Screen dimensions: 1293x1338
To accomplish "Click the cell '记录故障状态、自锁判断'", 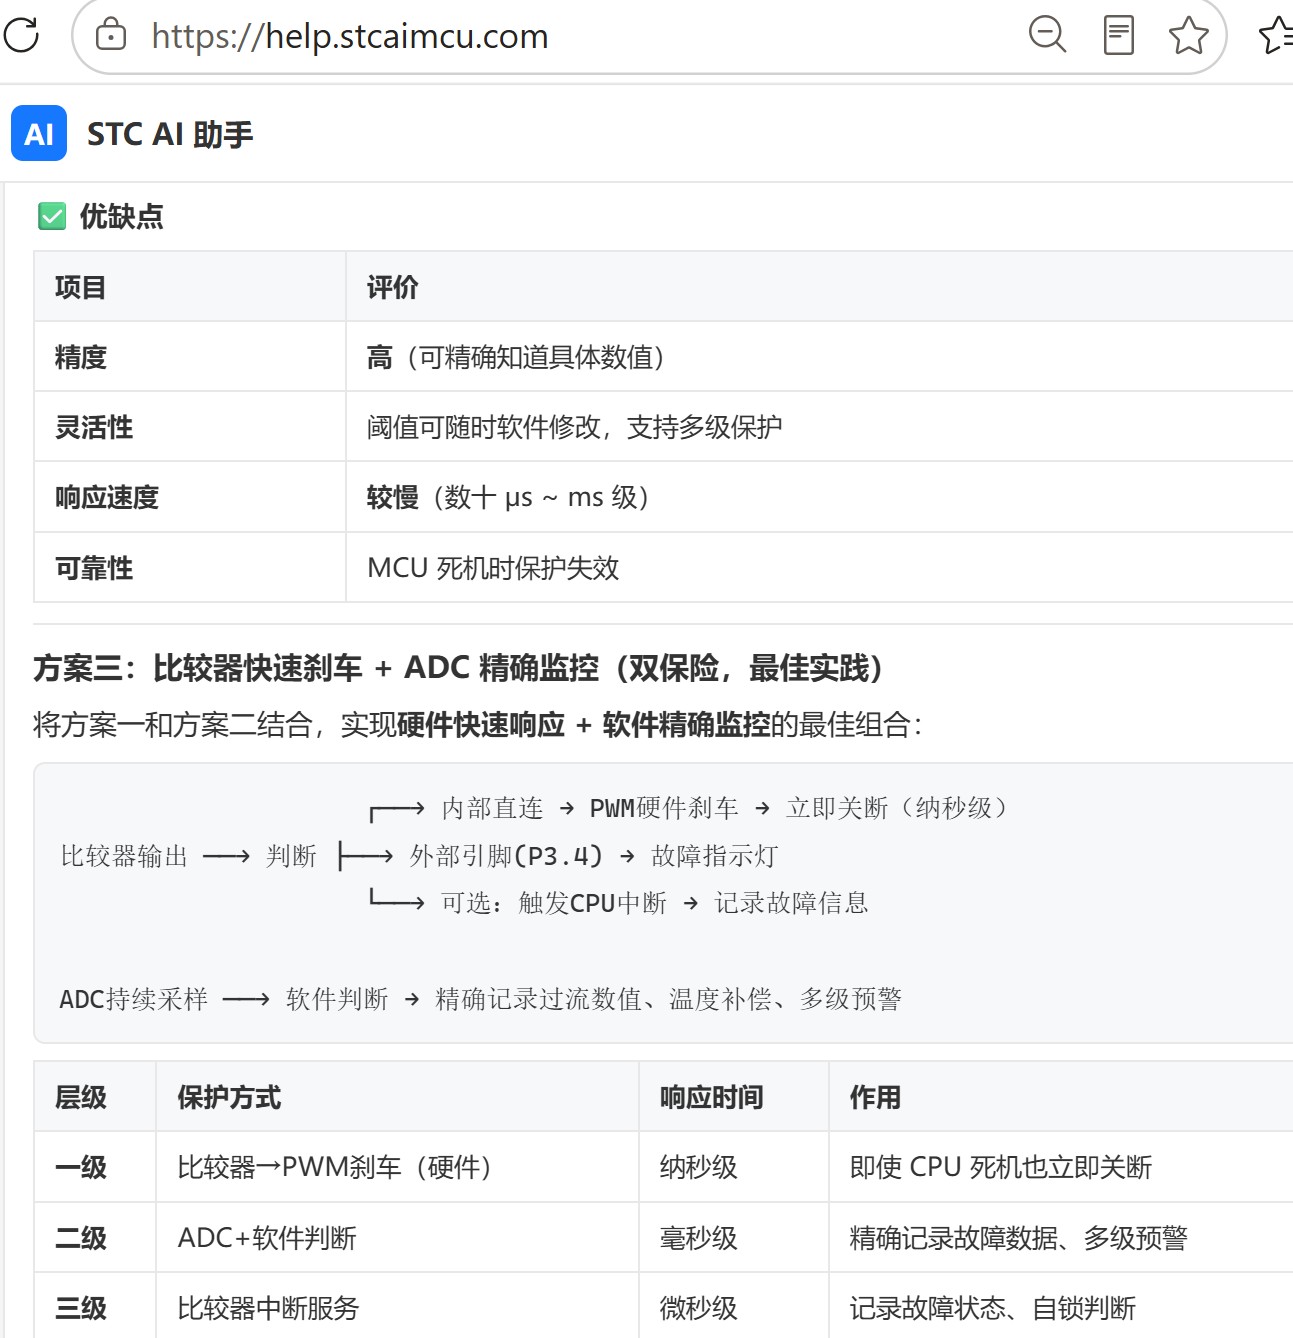I will click(992, 1308).
